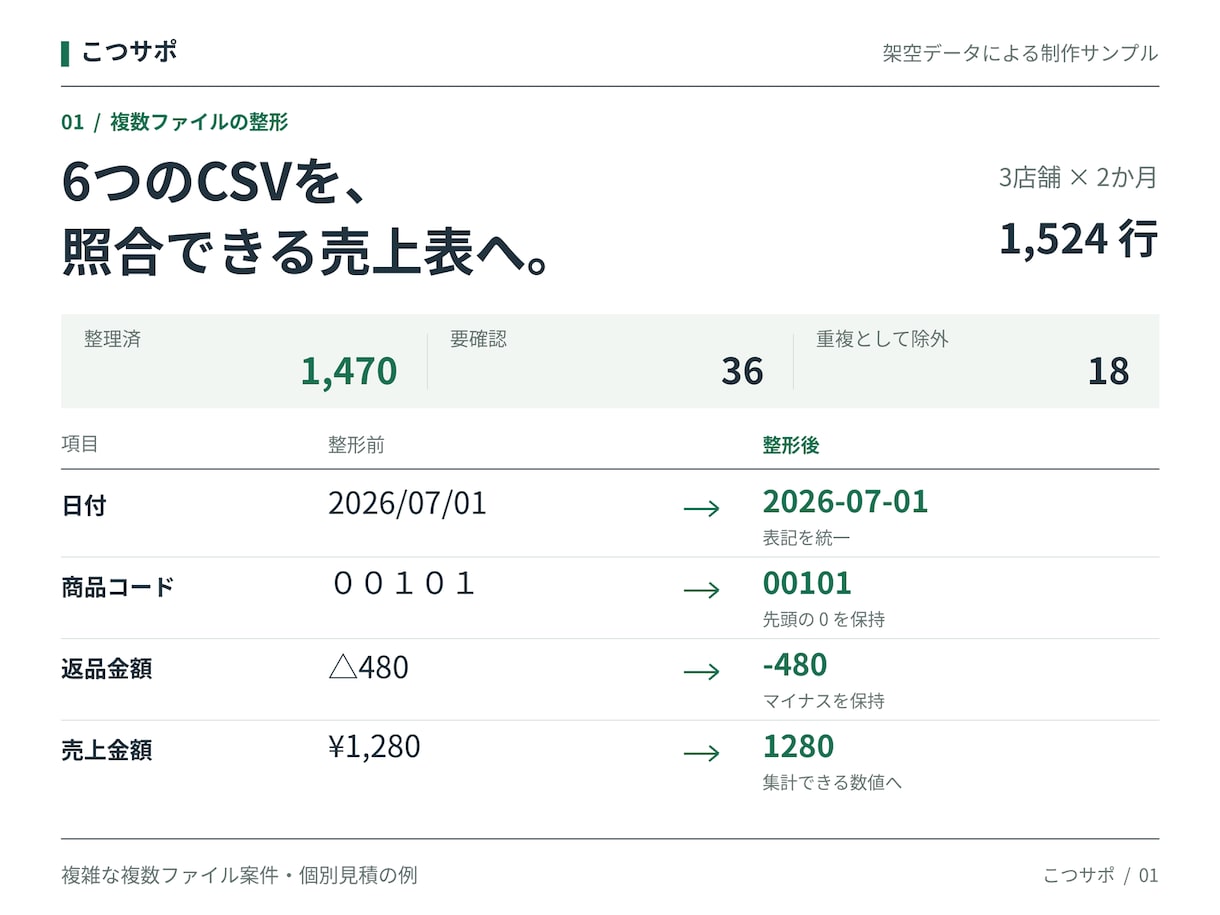Click the footer text 複雑な複数ファイル案件・個別見積の例

click(x=239, y=876)
